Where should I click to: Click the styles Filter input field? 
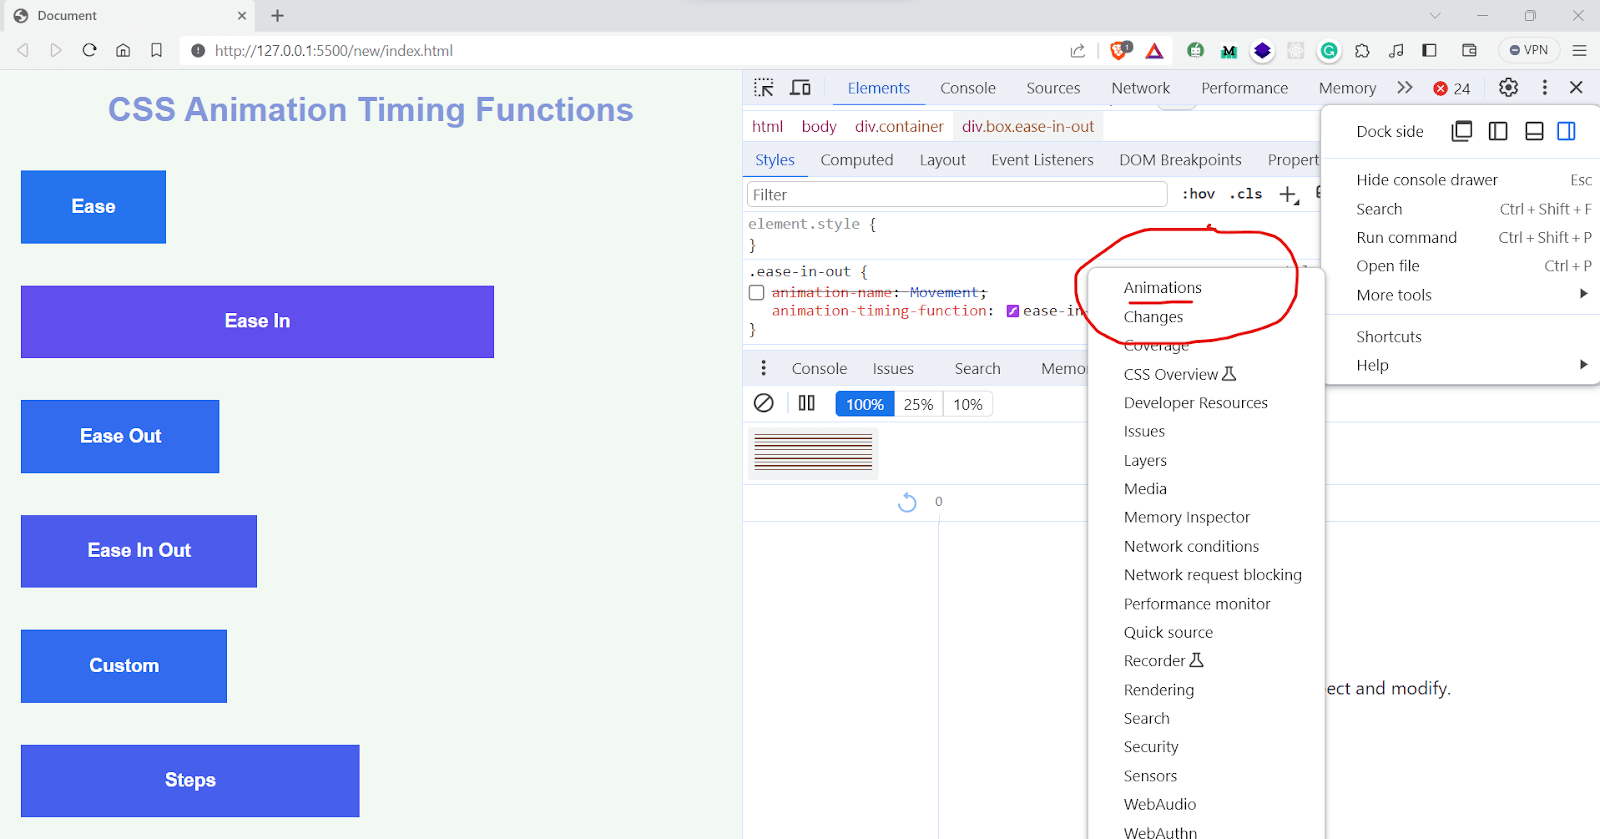tap(956, 195)
